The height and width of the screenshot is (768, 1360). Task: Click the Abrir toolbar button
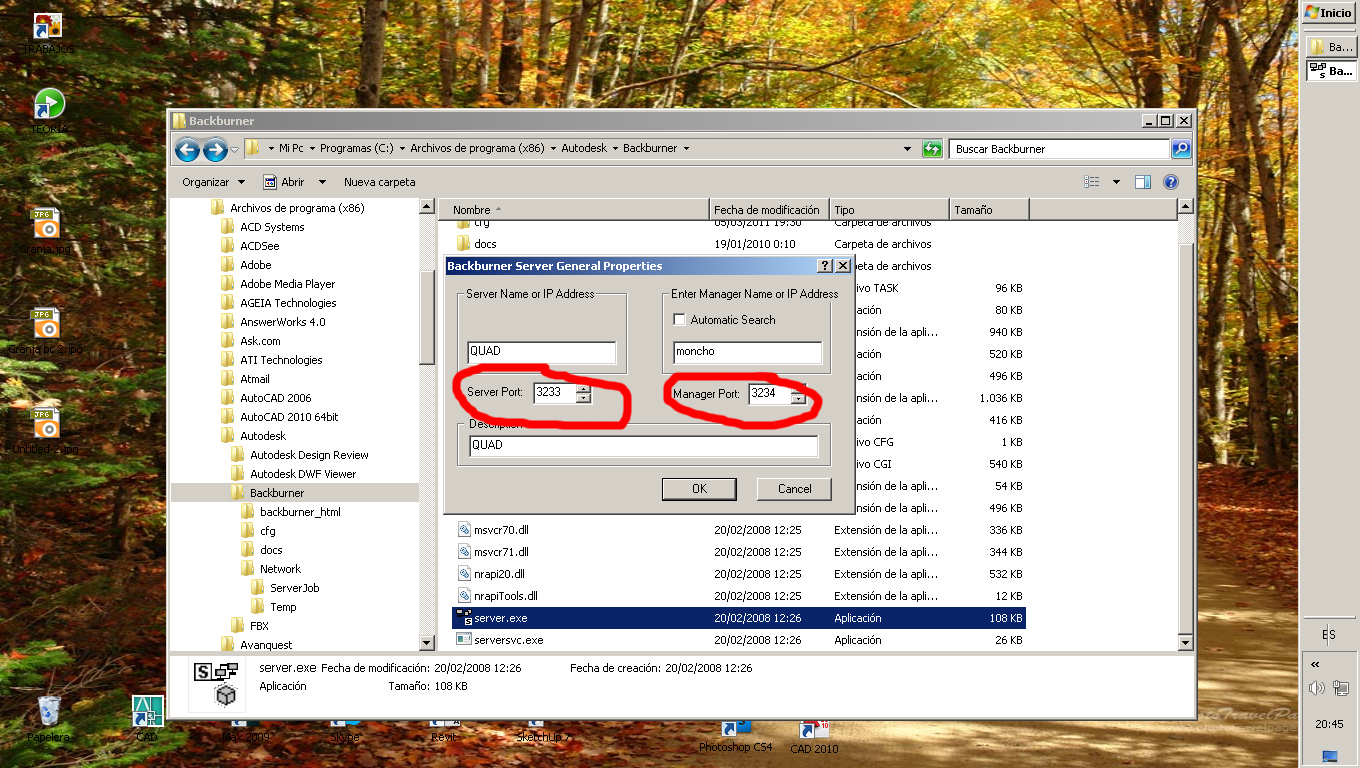284,182
